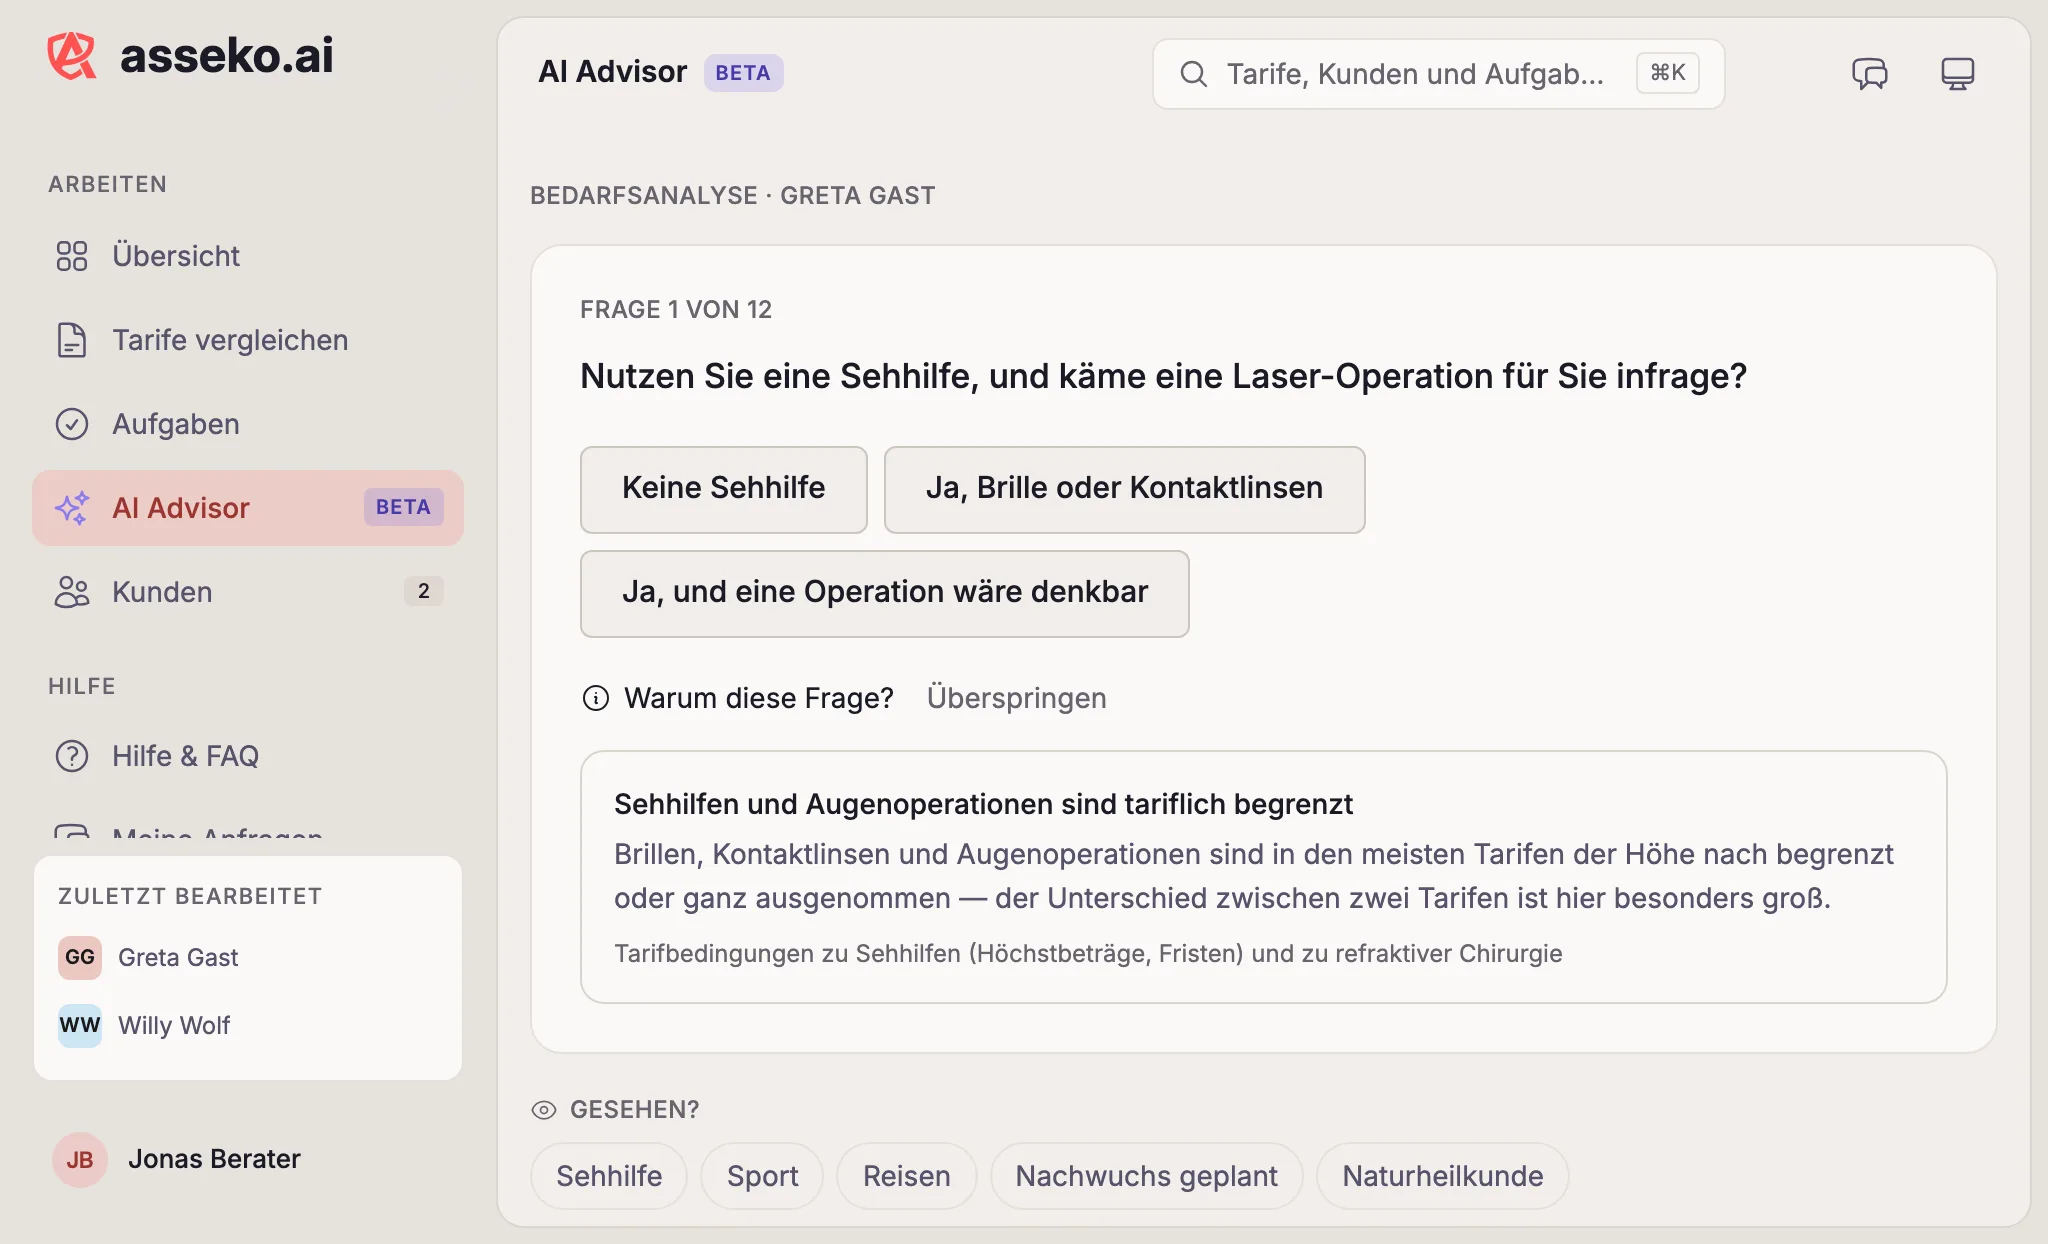Open recently edited customer Greta Gast
This screenshot has height=1244, width=2048.
tap(248, 957)
